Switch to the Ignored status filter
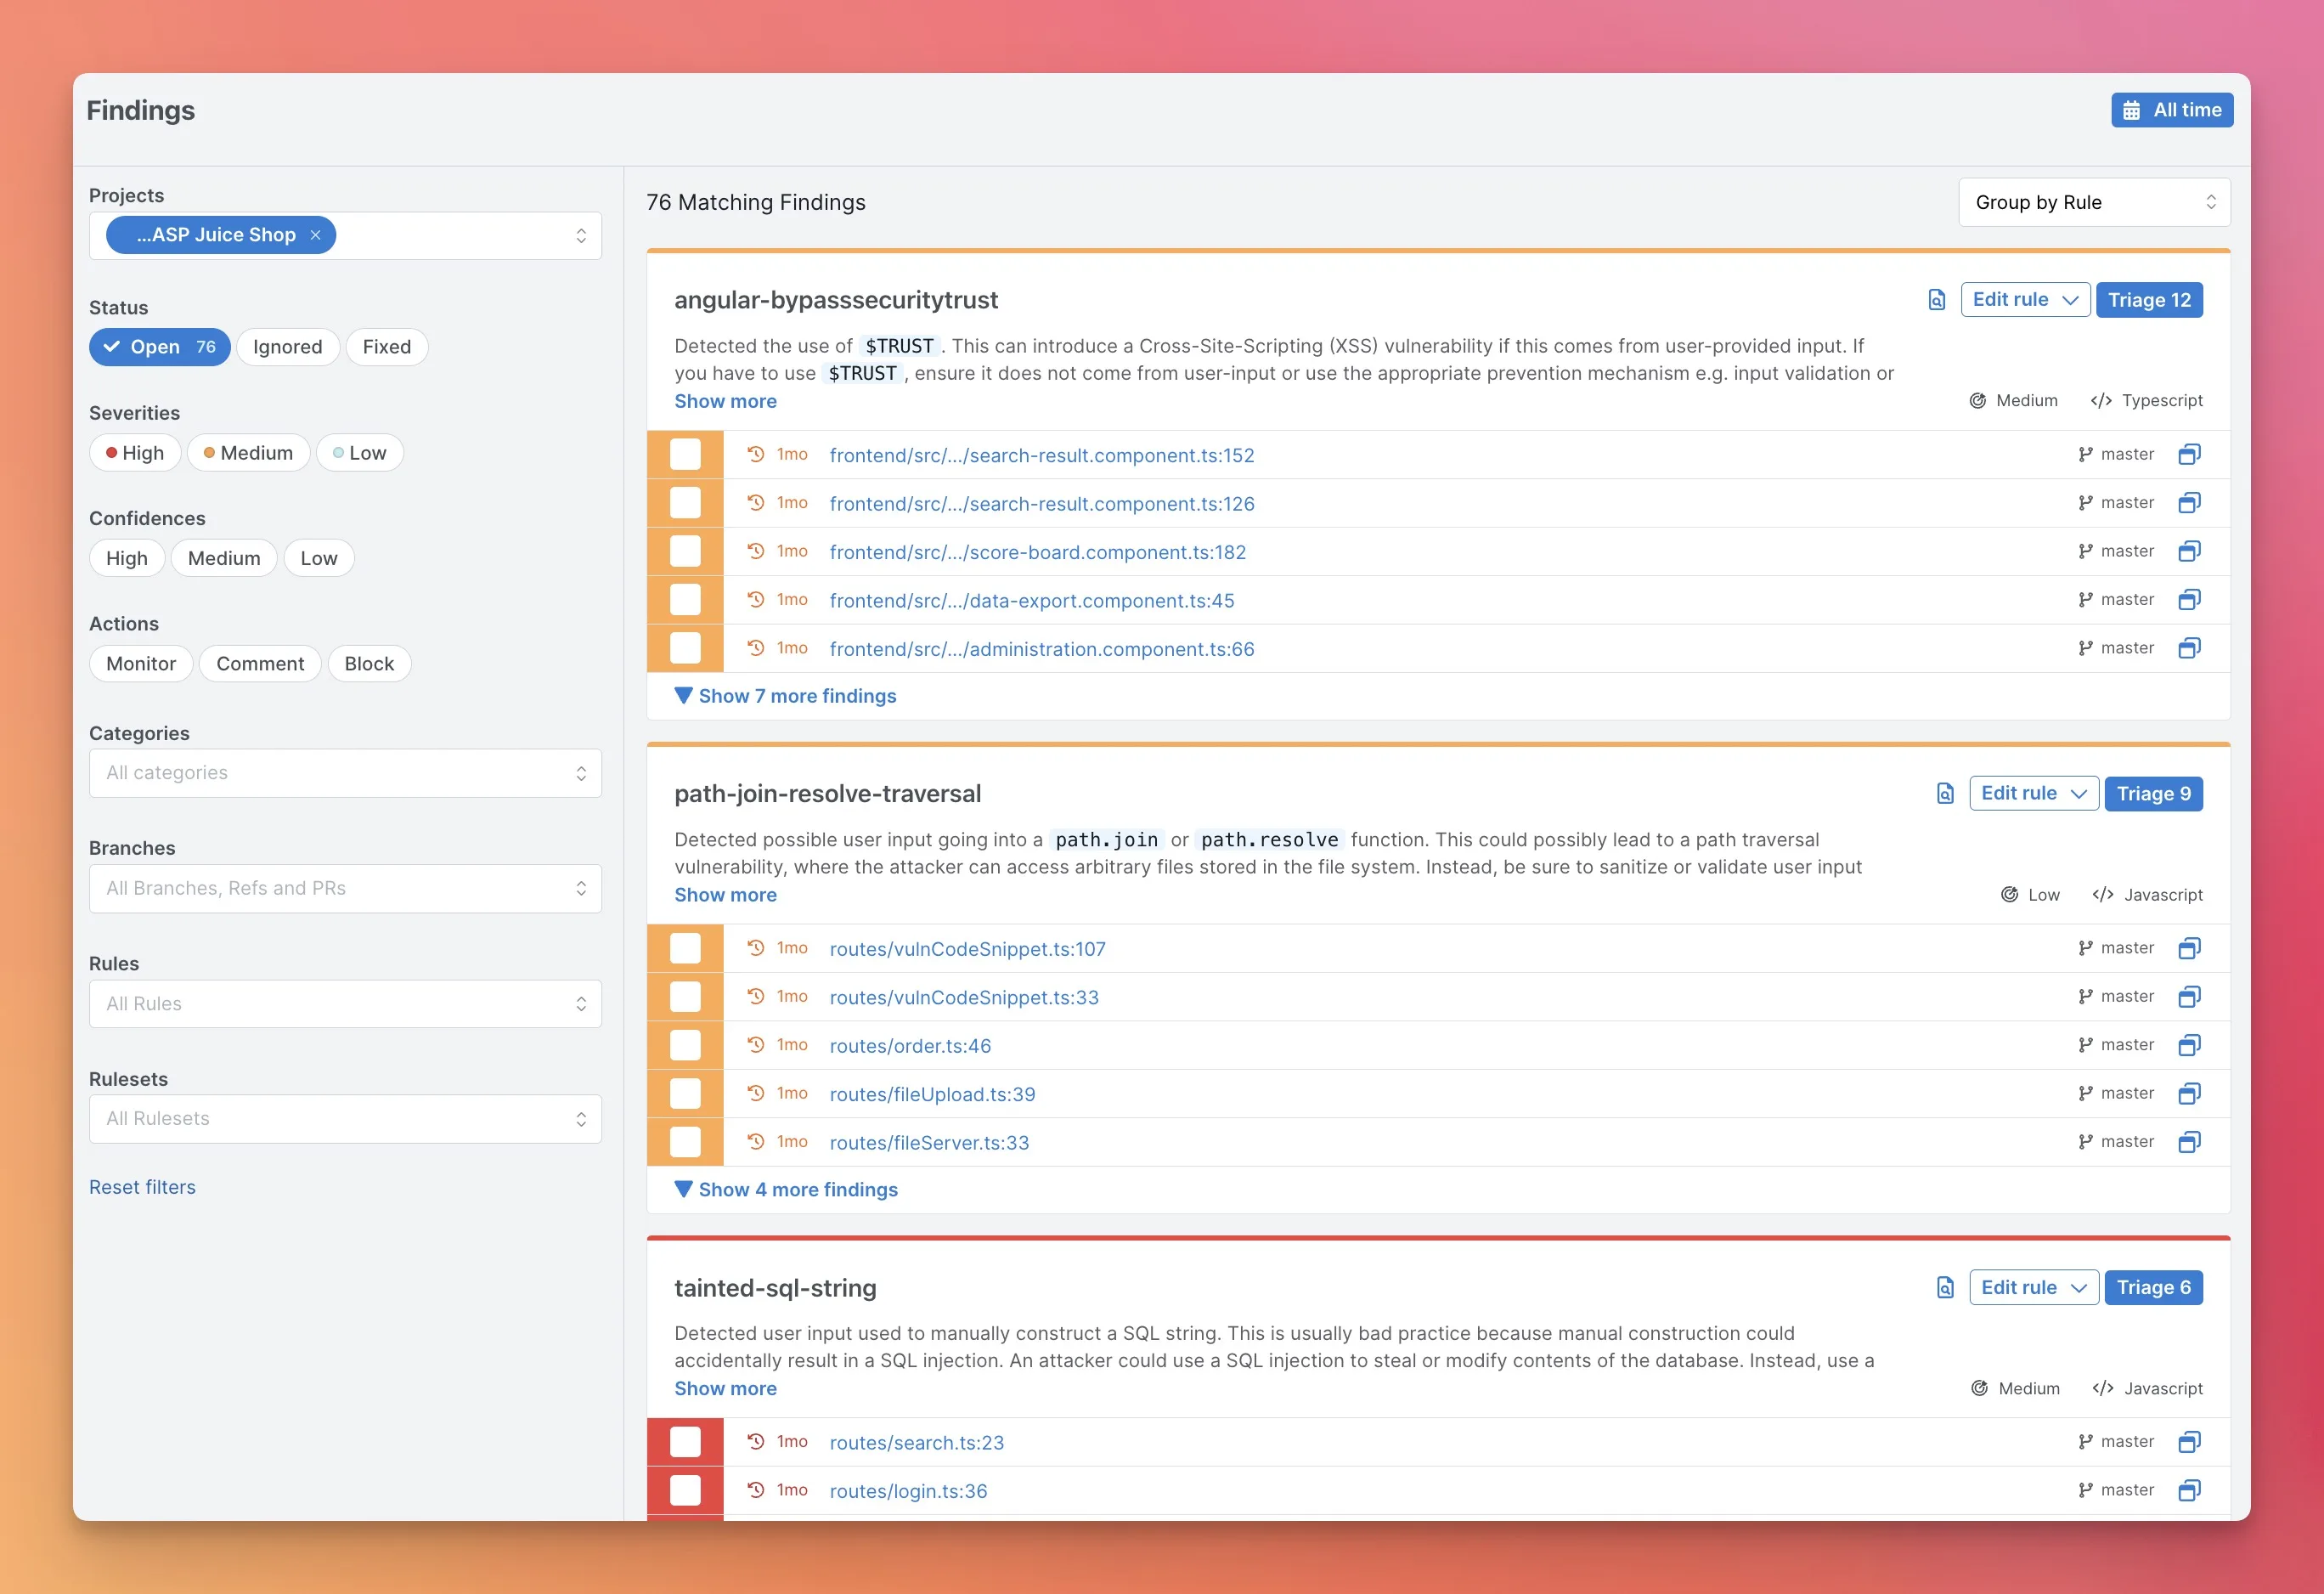Image resolution: width=2324 pixels, height=1594 pixels. click(x=287, y=347)
